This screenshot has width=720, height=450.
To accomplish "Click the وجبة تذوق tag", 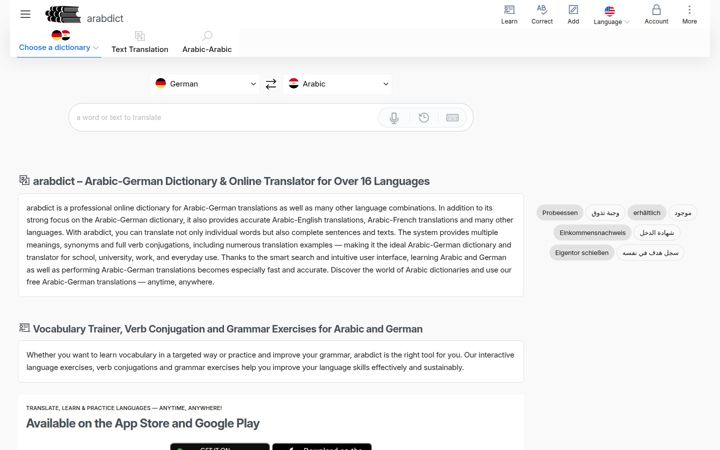I will [x=605, y=213].
